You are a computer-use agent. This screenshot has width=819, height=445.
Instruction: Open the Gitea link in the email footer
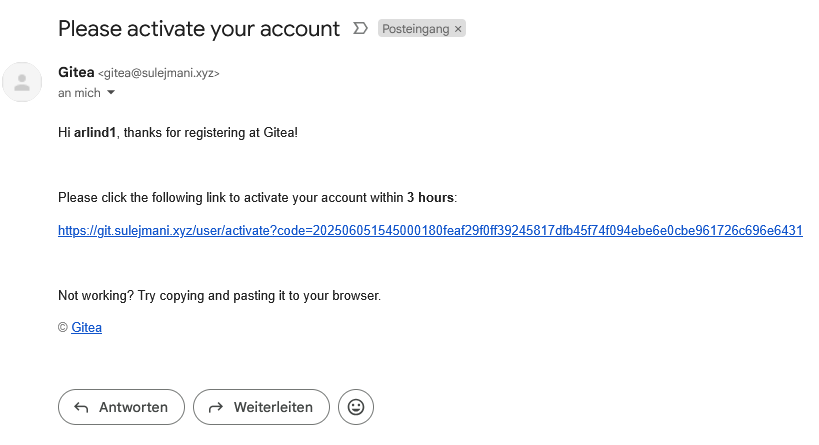pyautogui.click(x=86, y=327)
